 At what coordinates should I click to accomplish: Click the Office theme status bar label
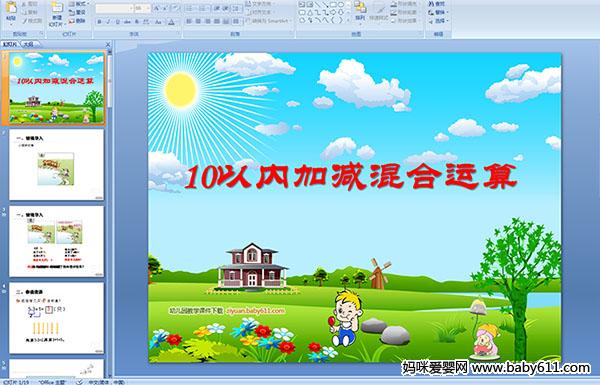[x=52, y=382]
